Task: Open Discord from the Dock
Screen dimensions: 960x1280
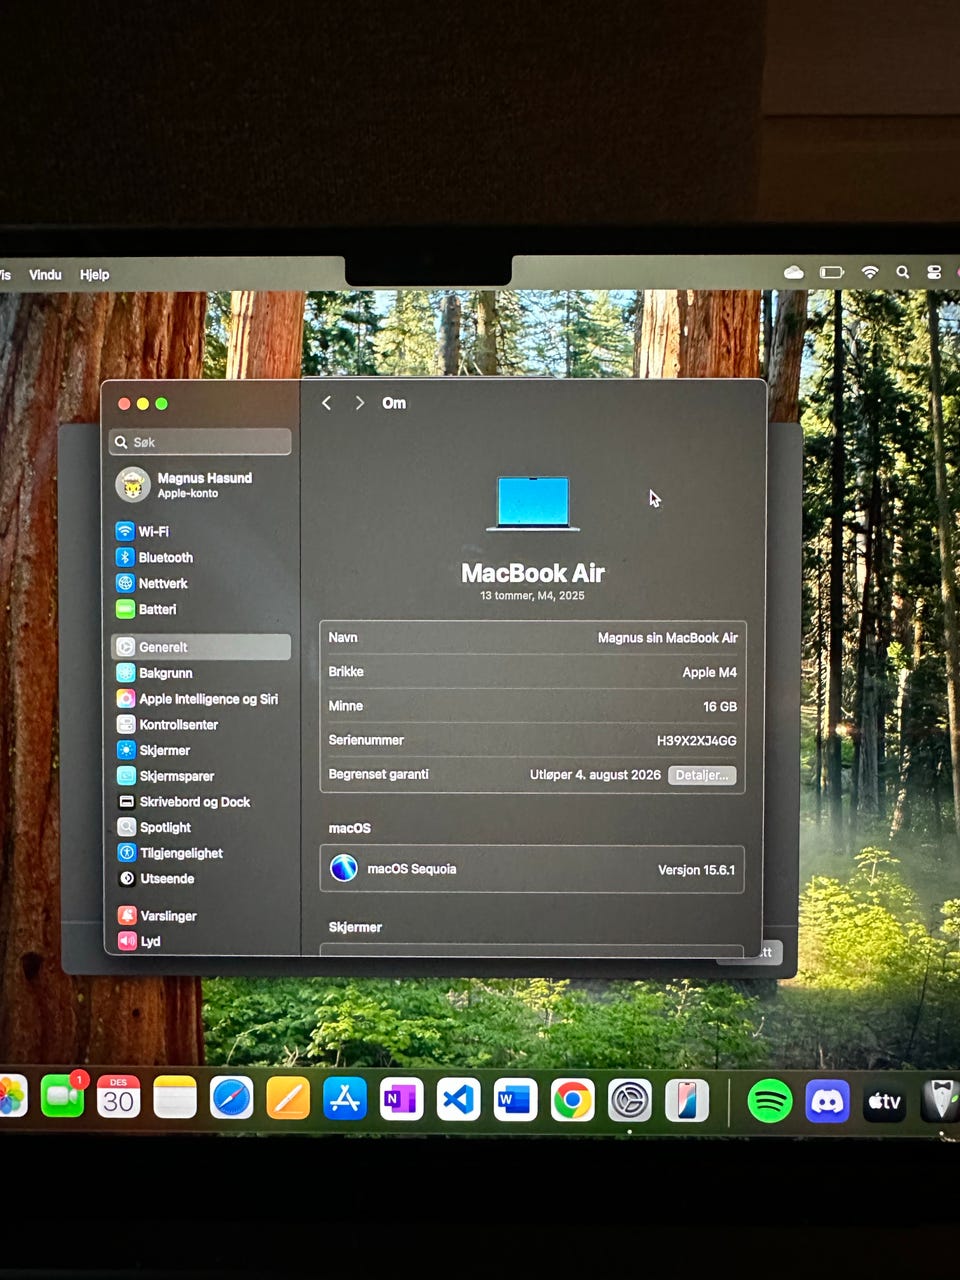Action: tap(827, 1101)
